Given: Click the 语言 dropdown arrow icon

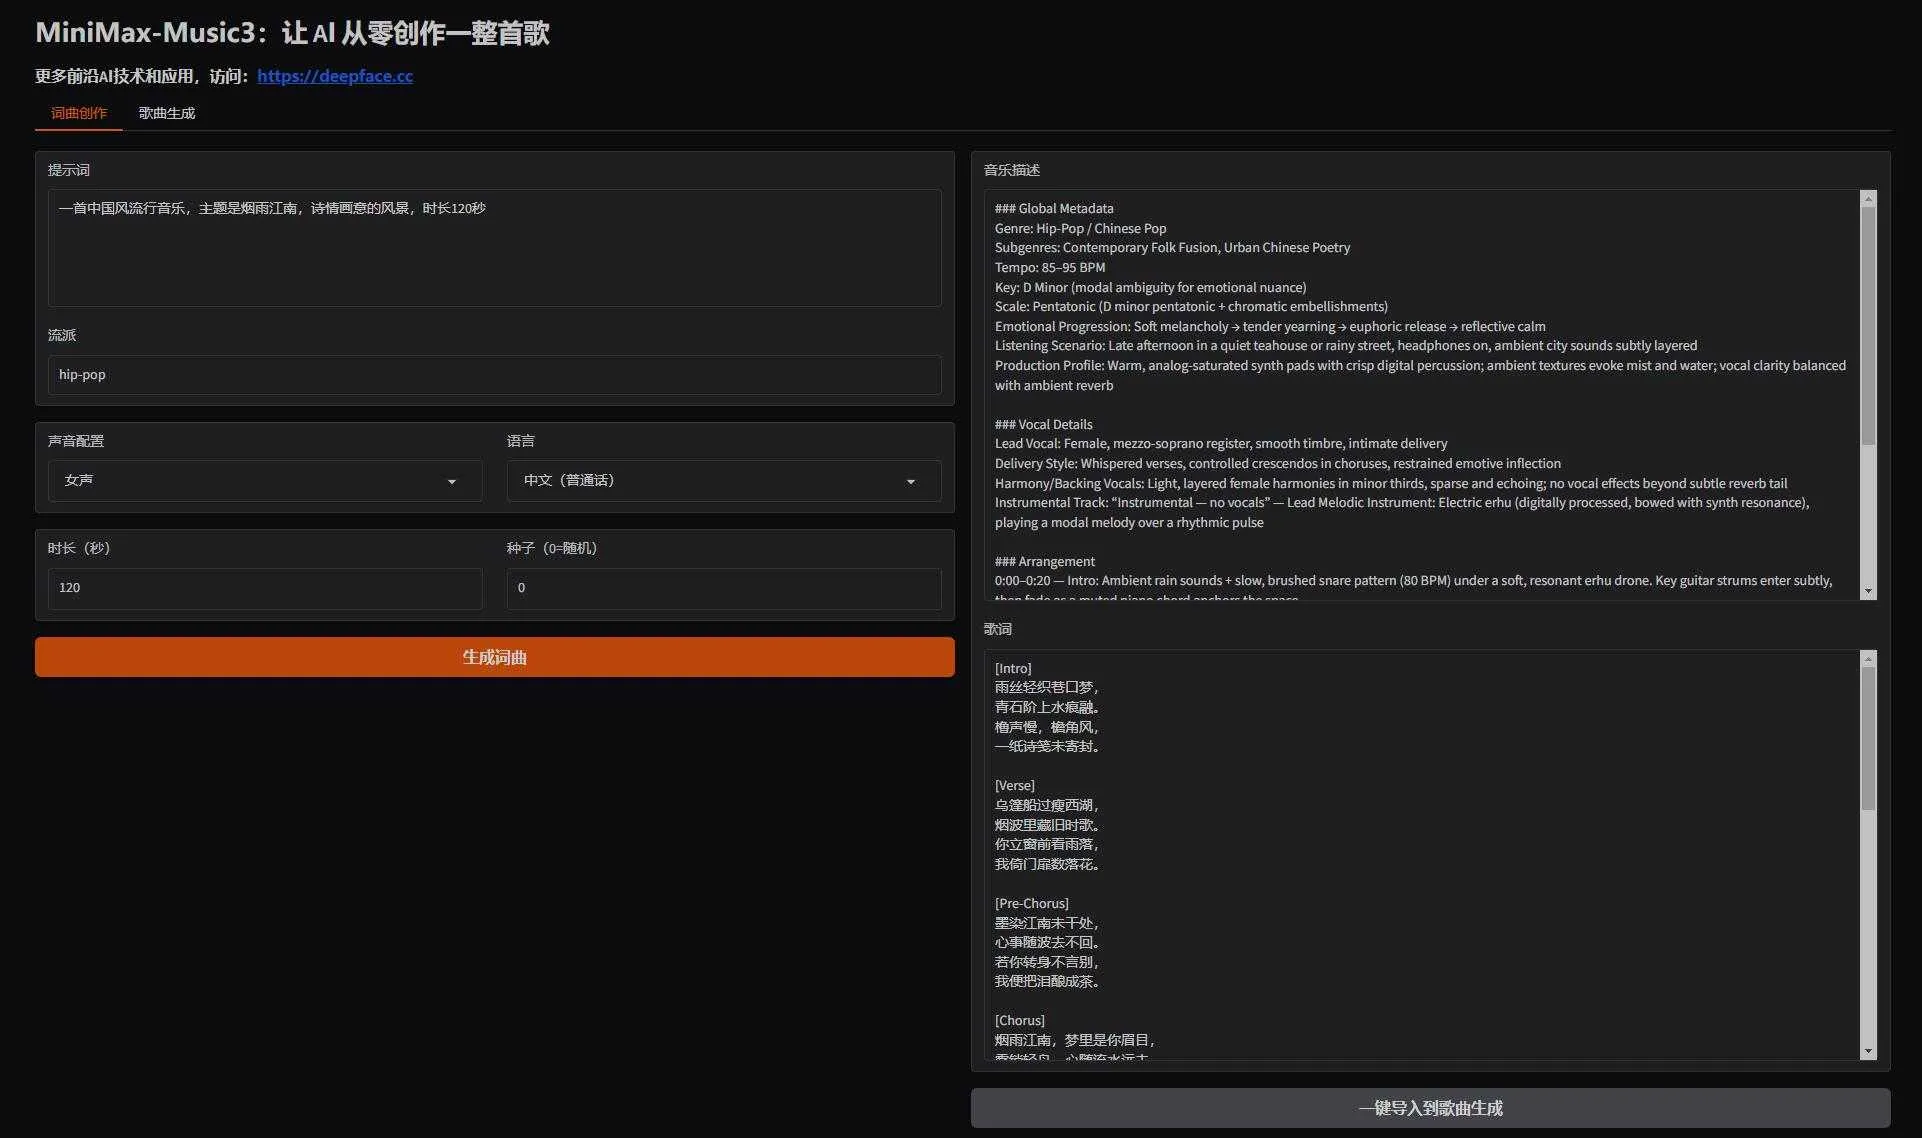Looking at the screenshot, I should (911, 482).
